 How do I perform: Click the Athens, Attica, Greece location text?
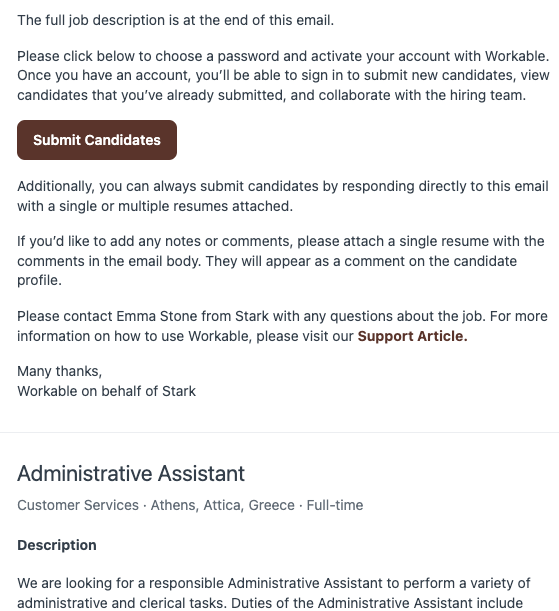tap(223, 505)
